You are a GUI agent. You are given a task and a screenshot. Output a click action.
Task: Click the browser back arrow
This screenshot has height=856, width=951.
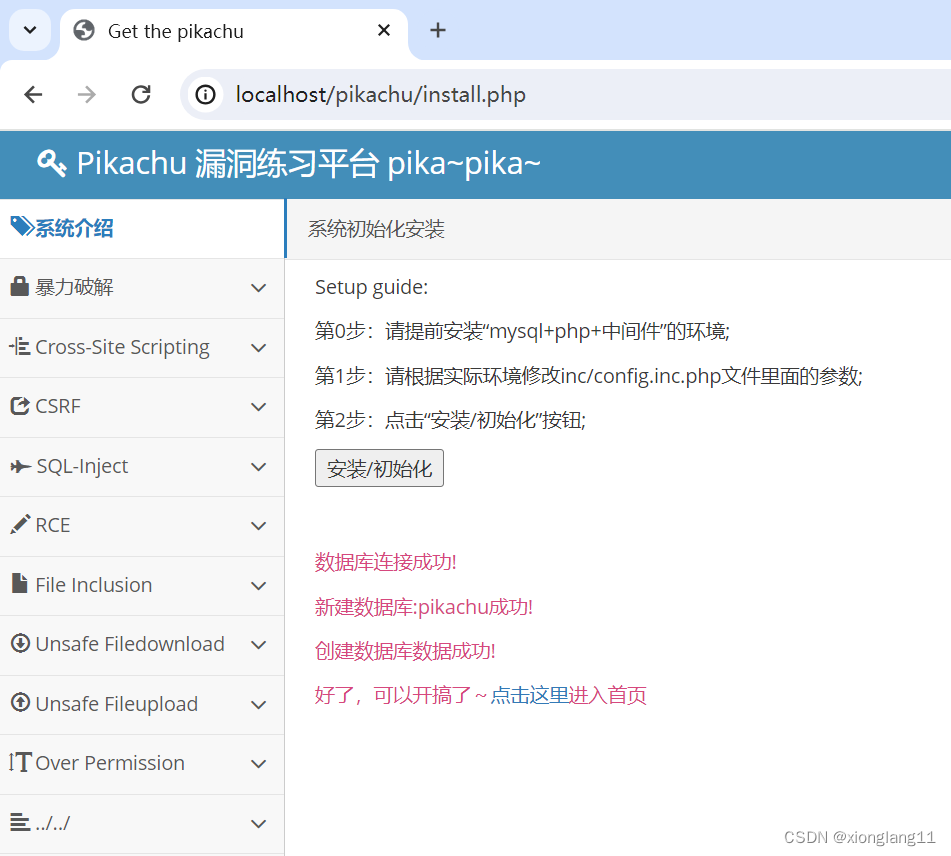point(33,95)
